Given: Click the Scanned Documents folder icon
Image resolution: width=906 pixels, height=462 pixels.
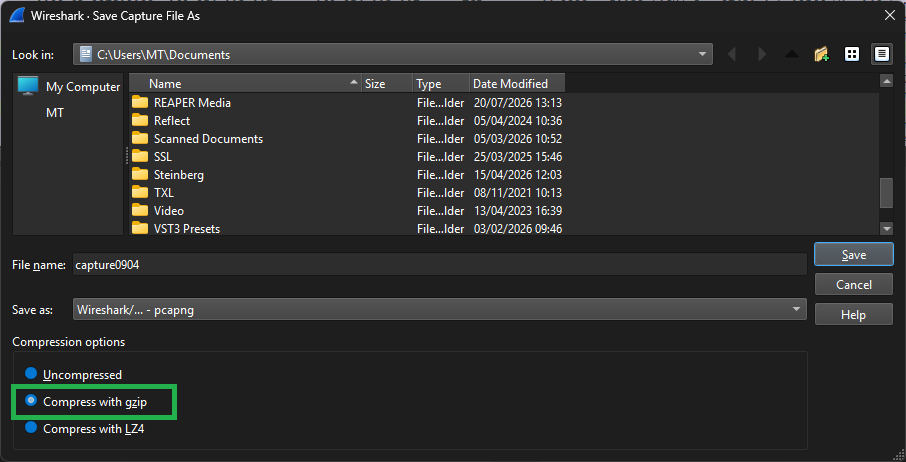Looking at the screenshot, I should (140, 139).
